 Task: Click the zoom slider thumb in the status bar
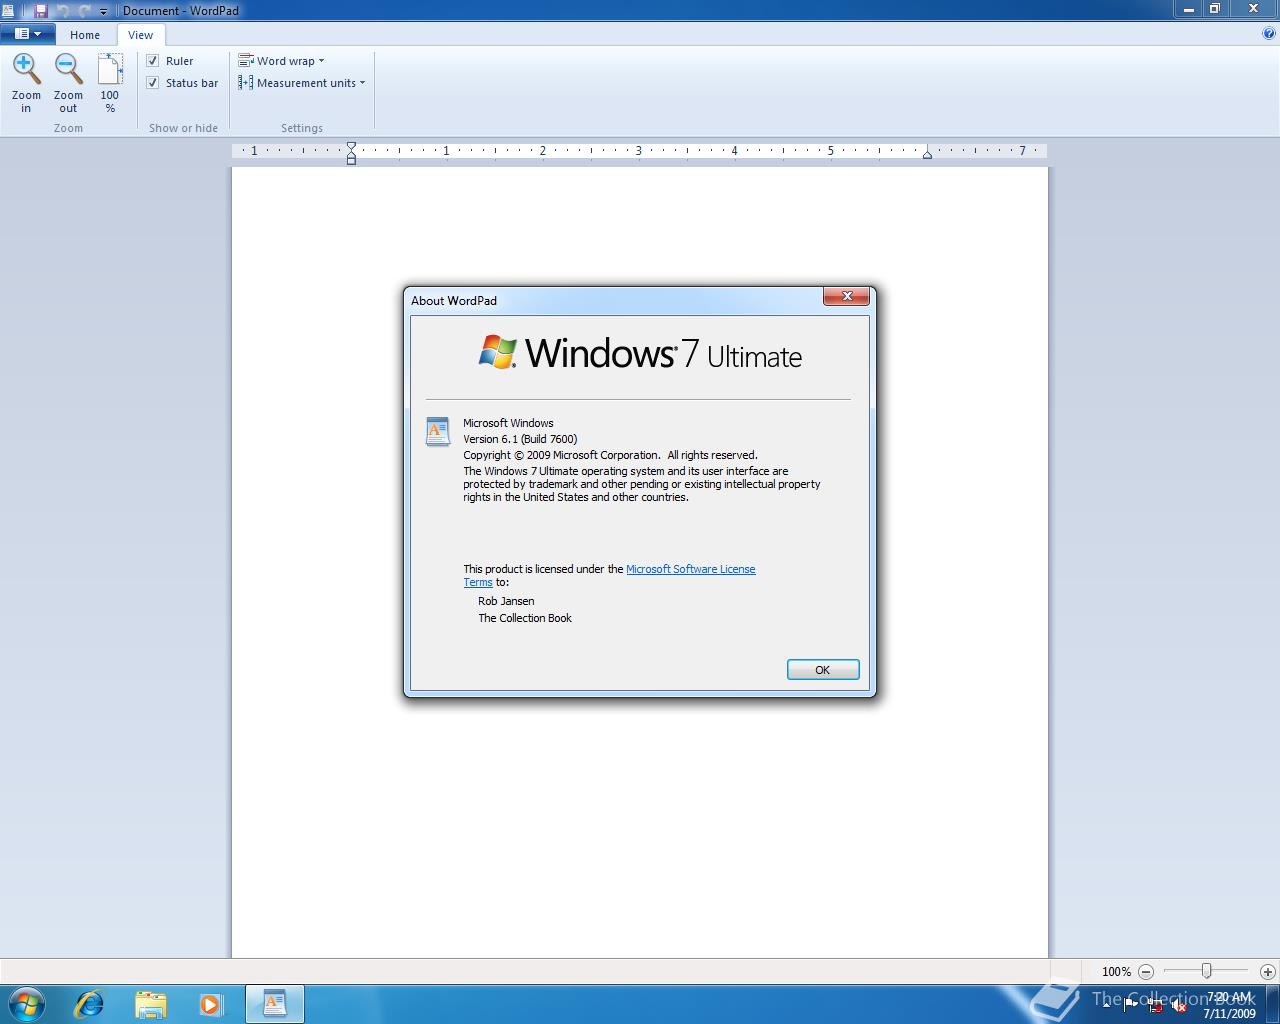pyautogui.click(x=1207, y=971)
